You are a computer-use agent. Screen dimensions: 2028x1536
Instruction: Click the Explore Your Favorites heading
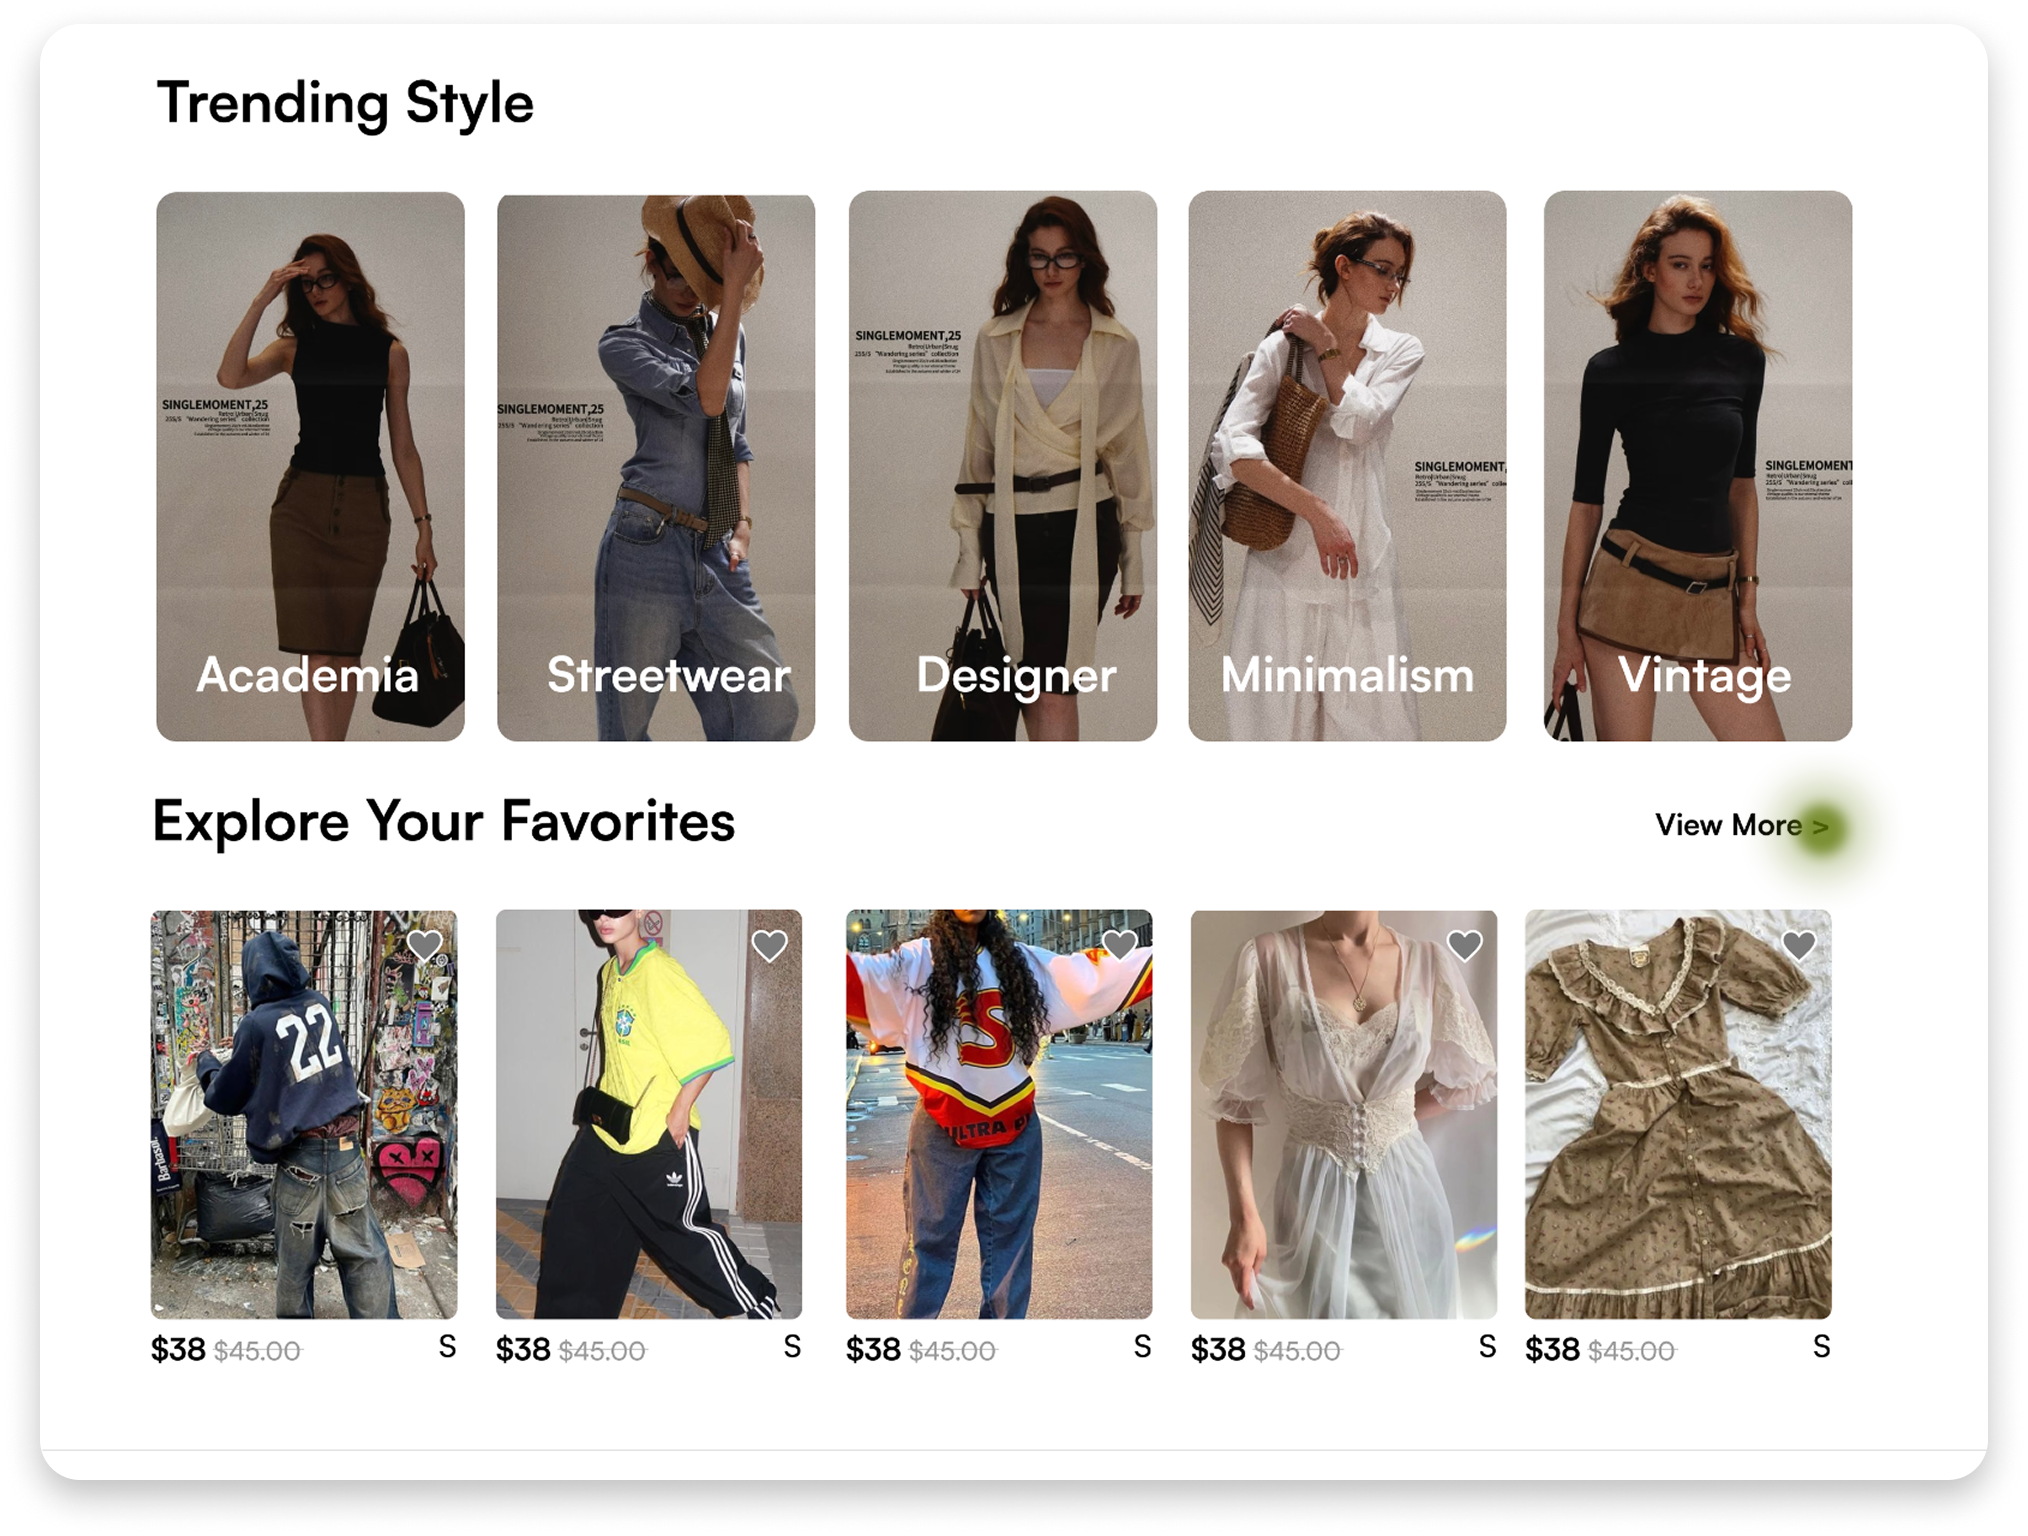pos(444,822)
